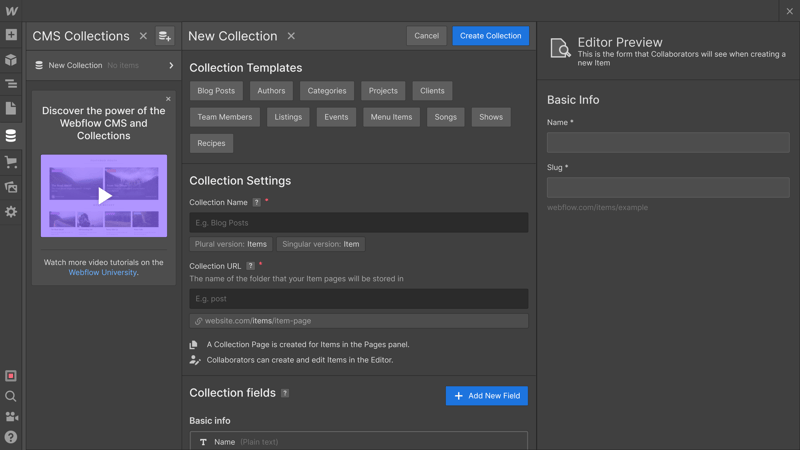Open the Ecommerce cart panel
The image size is (800, 450).
click(x=11, y=162)
